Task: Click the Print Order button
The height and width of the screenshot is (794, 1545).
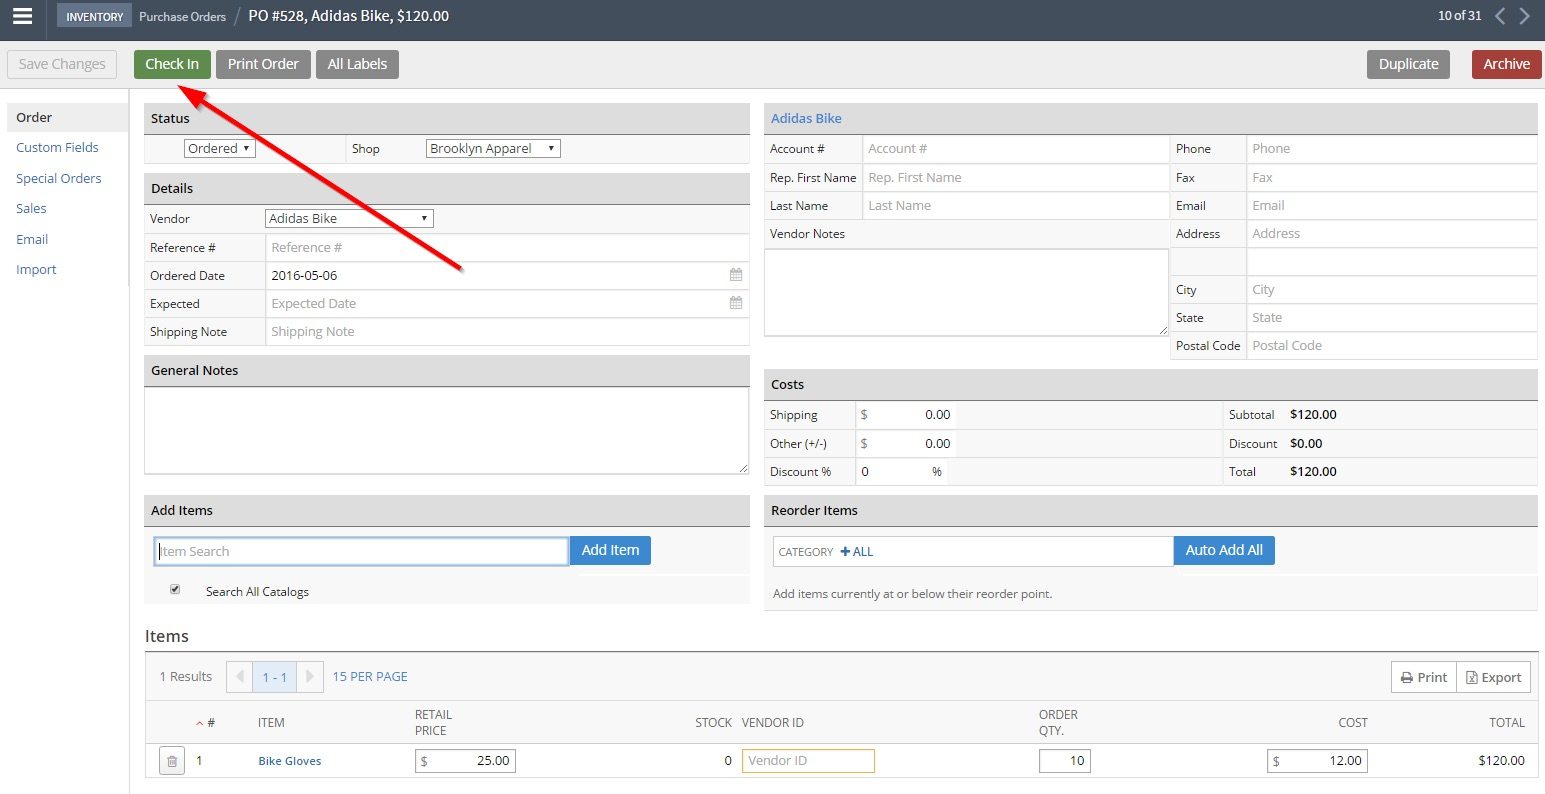Action: pyautogui.click(x=263, y=64)
